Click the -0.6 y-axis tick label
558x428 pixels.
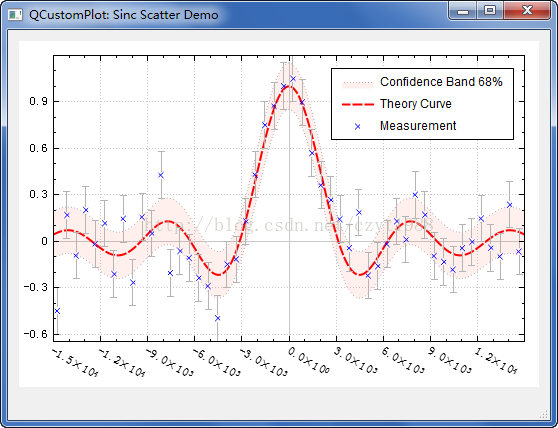[36, 334]
